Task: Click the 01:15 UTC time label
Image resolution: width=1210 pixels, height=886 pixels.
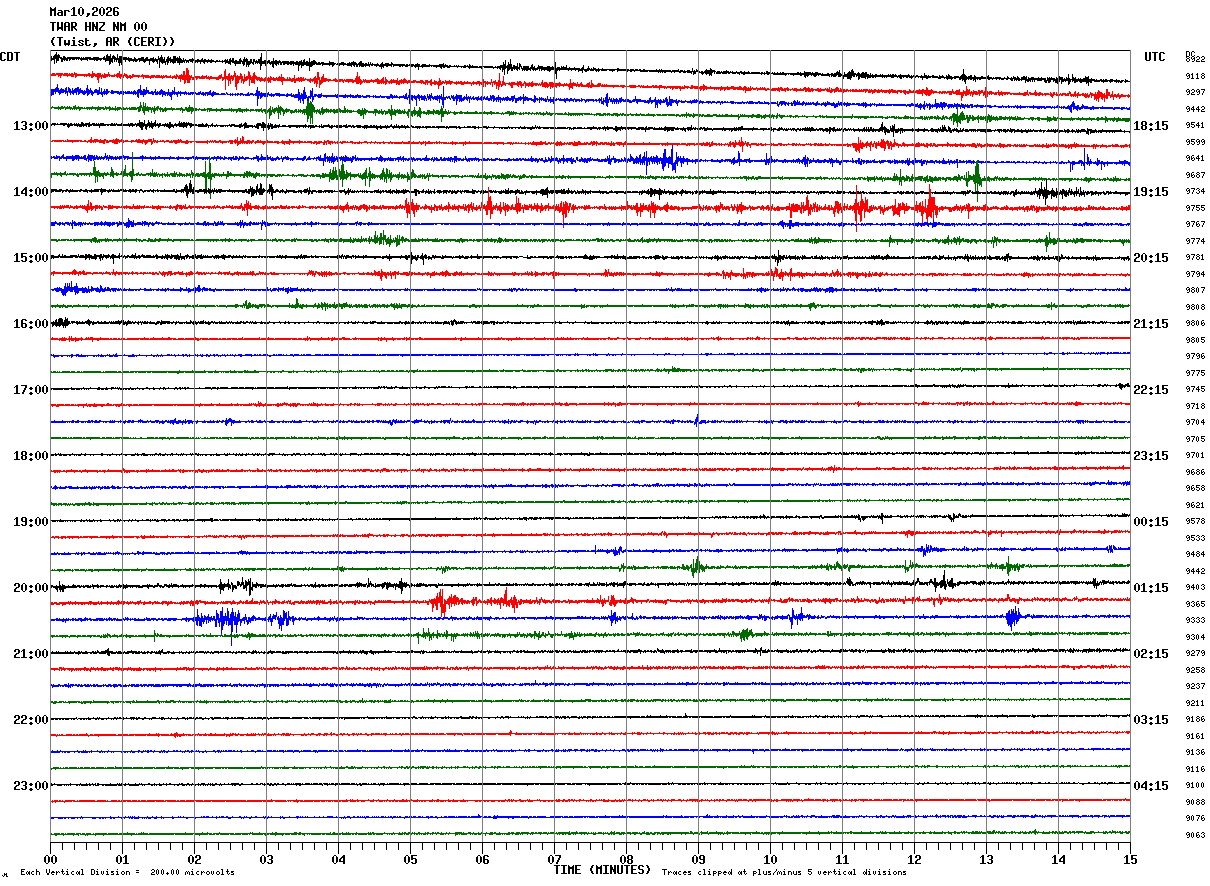Action: pyautogui.click(x=1151, y=588)
